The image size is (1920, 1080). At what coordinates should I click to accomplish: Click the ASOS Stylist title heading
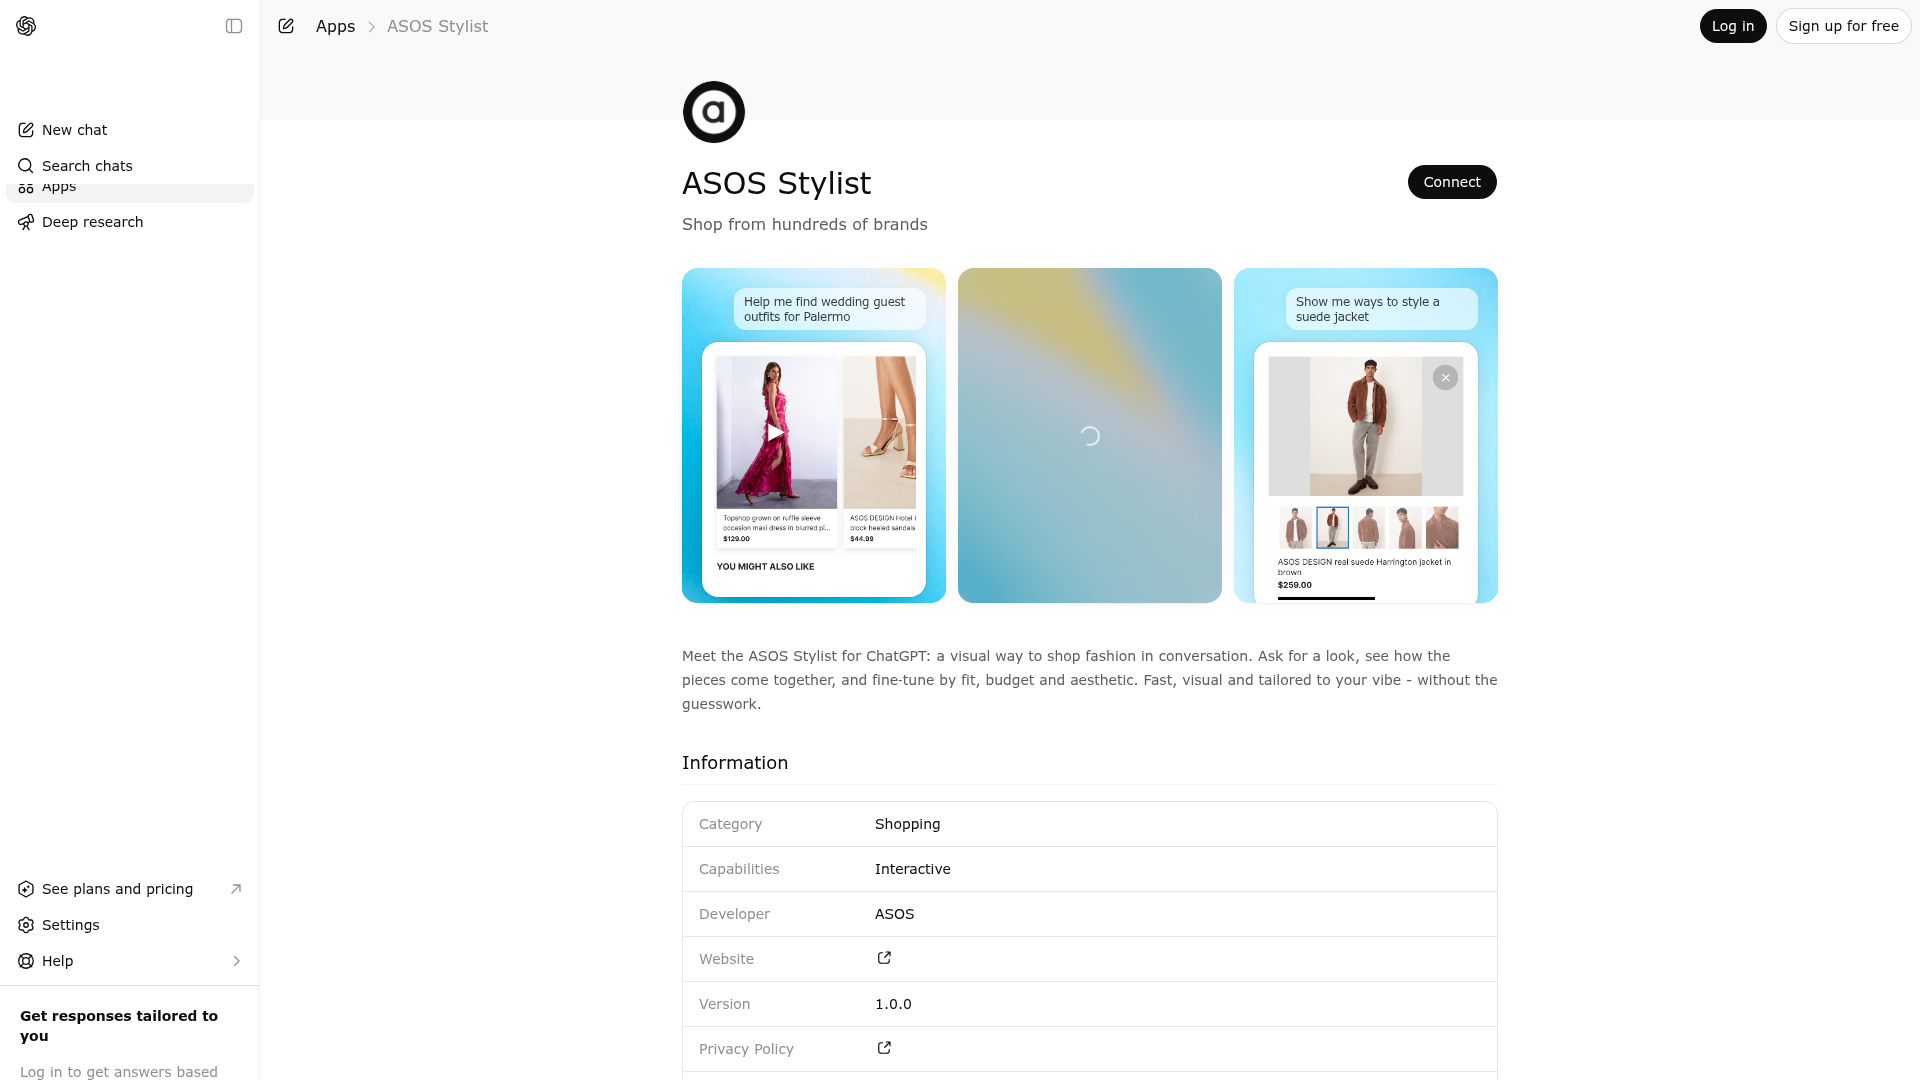tap(776, 183)
